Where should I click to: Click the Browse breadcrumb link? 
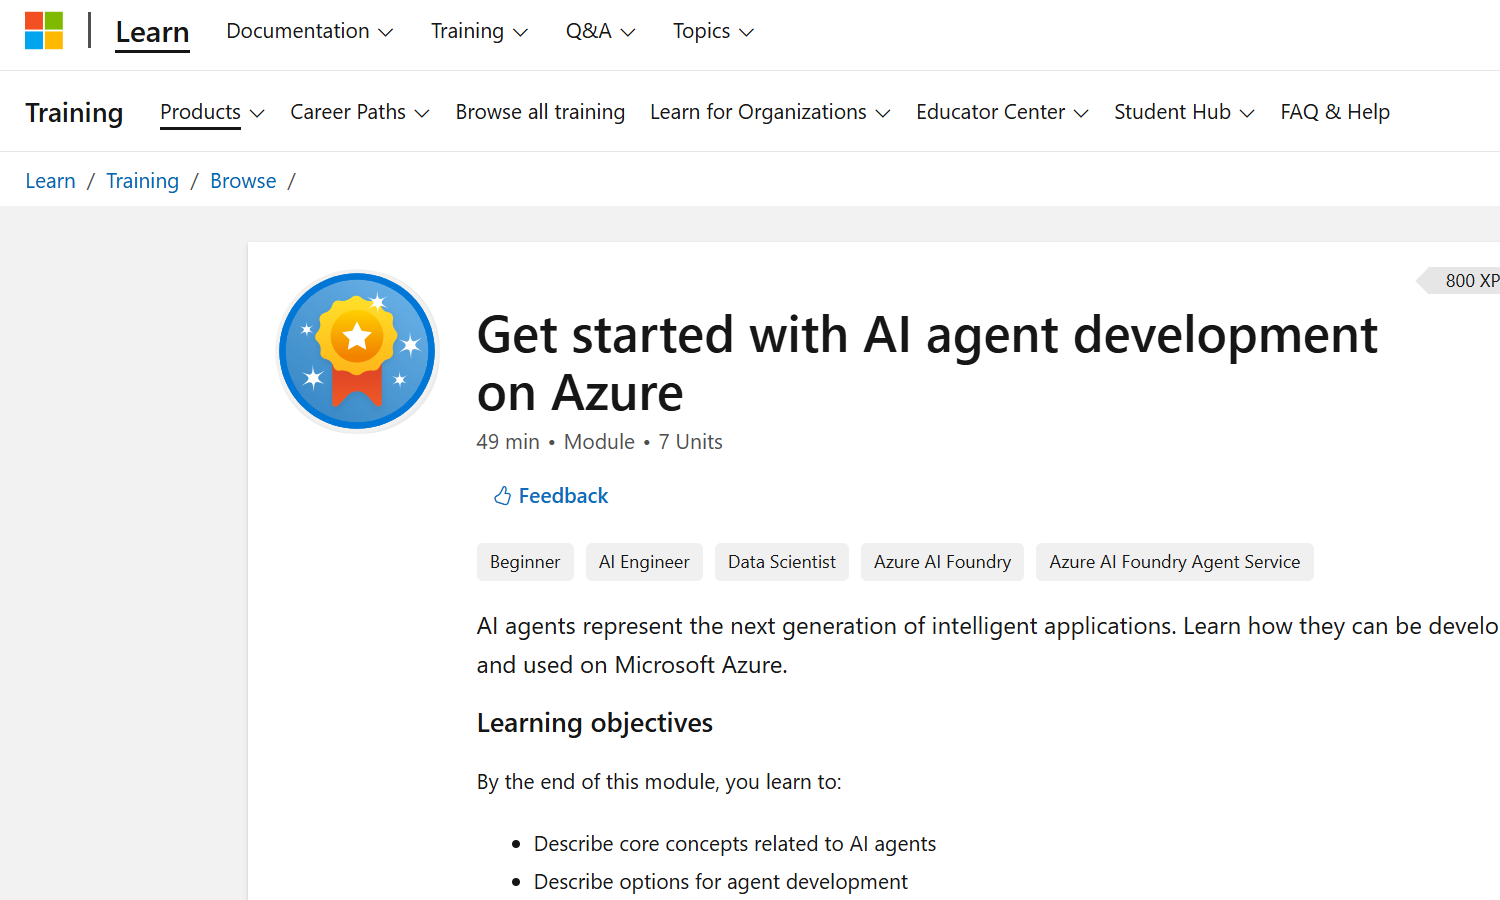coord(243,181)
